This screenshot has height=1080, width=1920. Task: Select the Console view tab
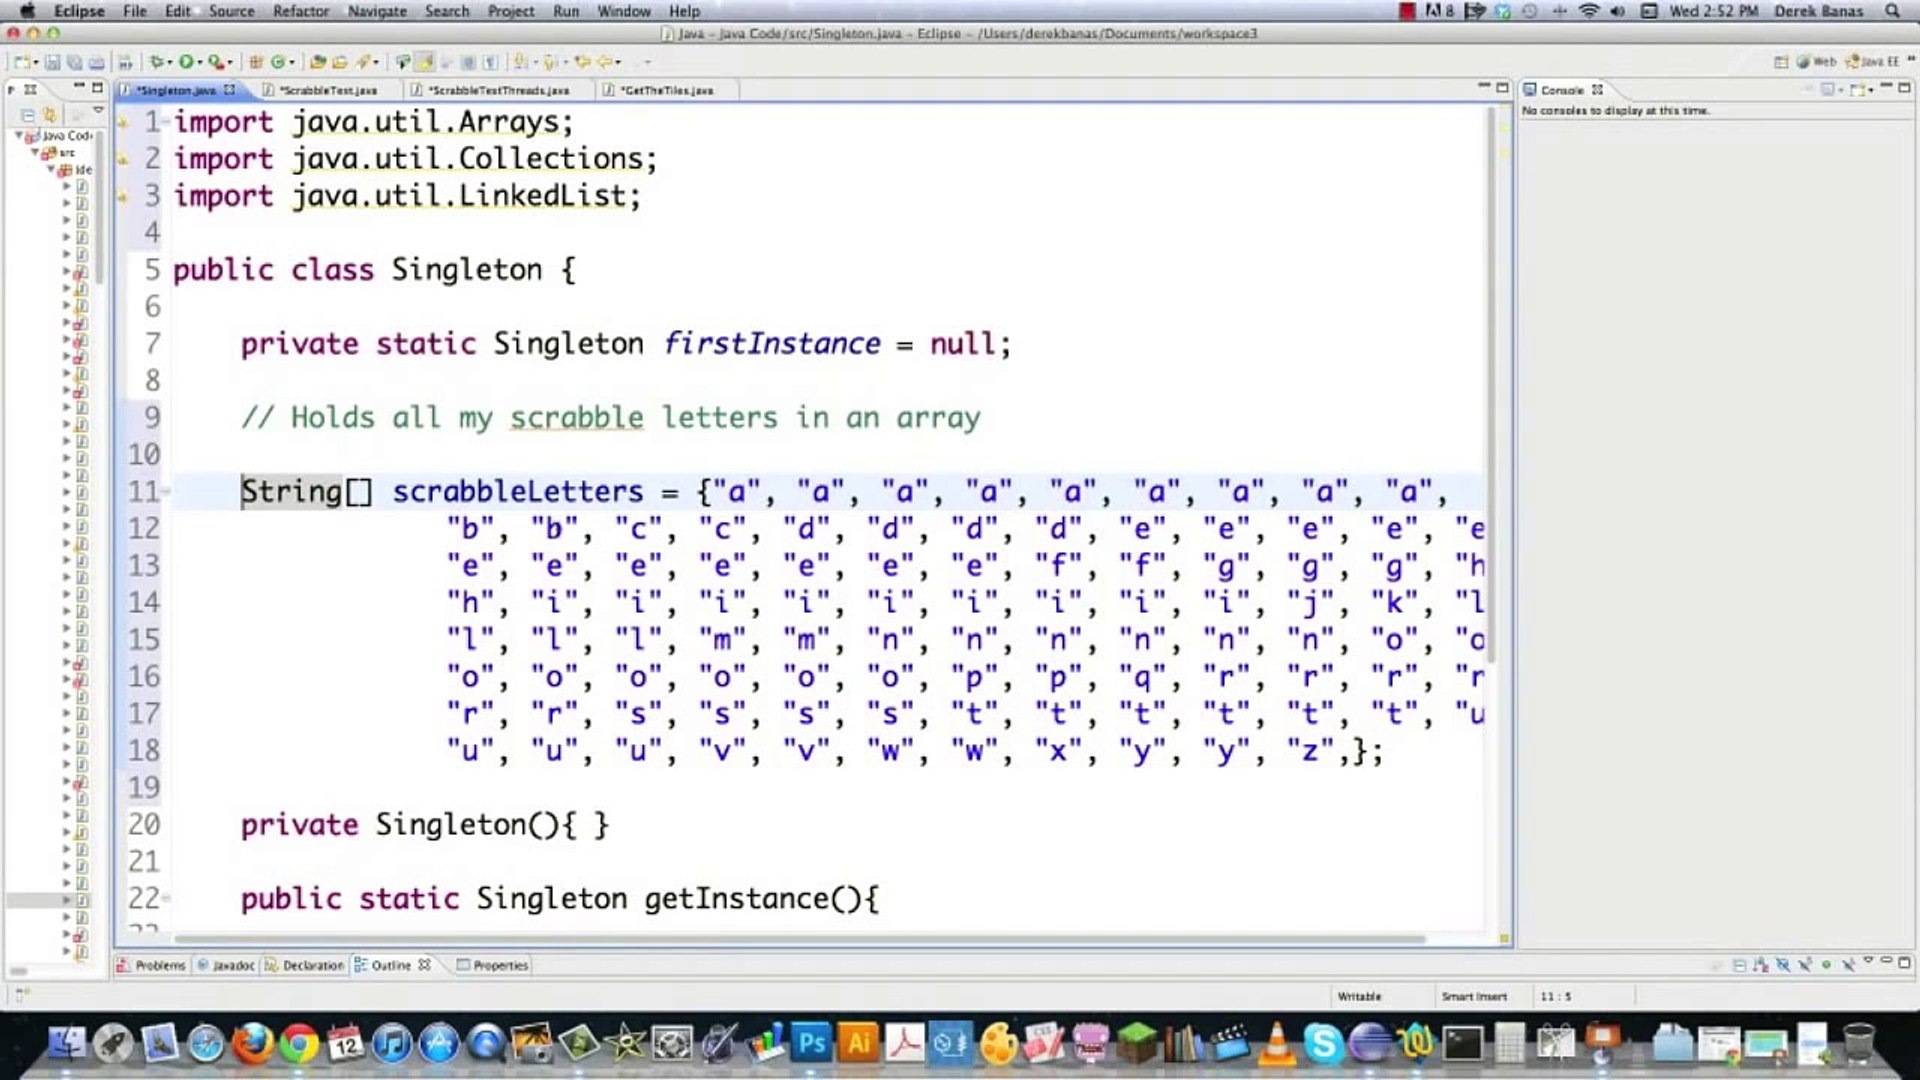(1563, 90)
